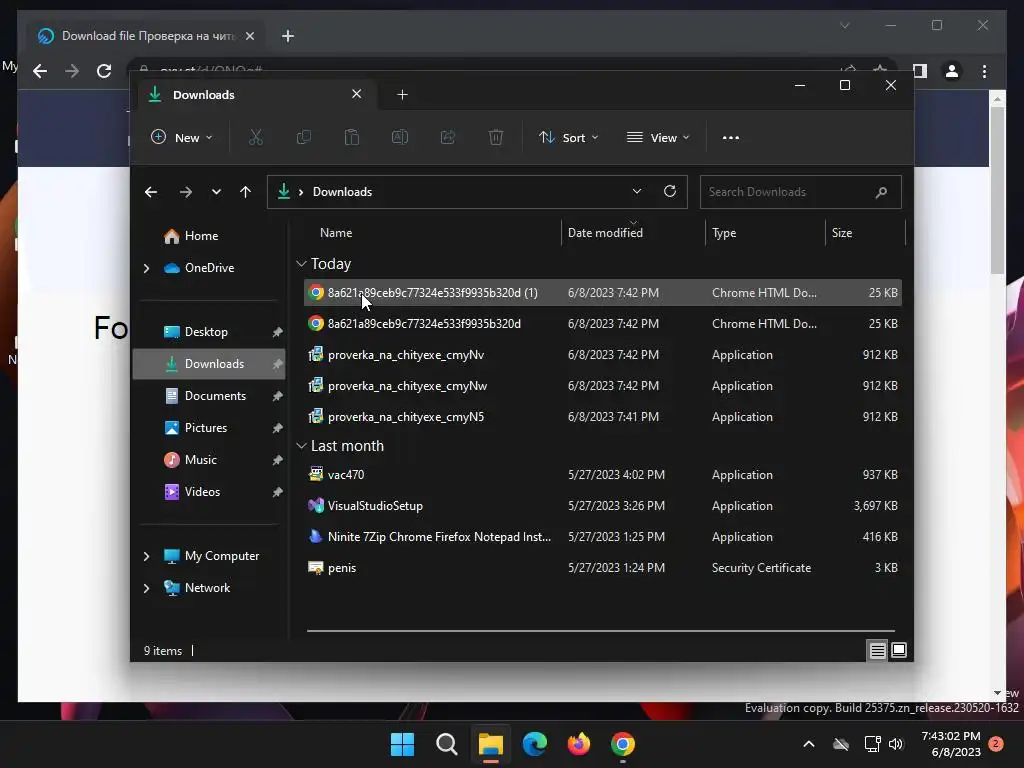This screenshot has height=768, width=1024.
Task: Open a new Chrome tab
Action: [x=288, y=36]
